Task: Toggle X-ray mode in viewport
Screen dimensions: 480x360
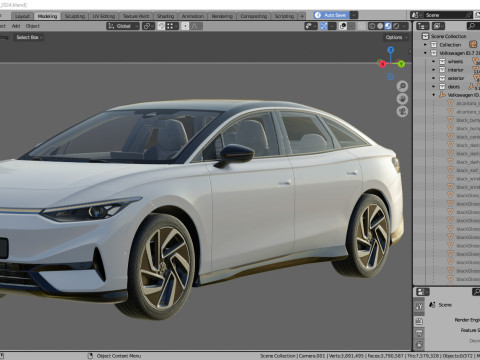Action: 362,26
